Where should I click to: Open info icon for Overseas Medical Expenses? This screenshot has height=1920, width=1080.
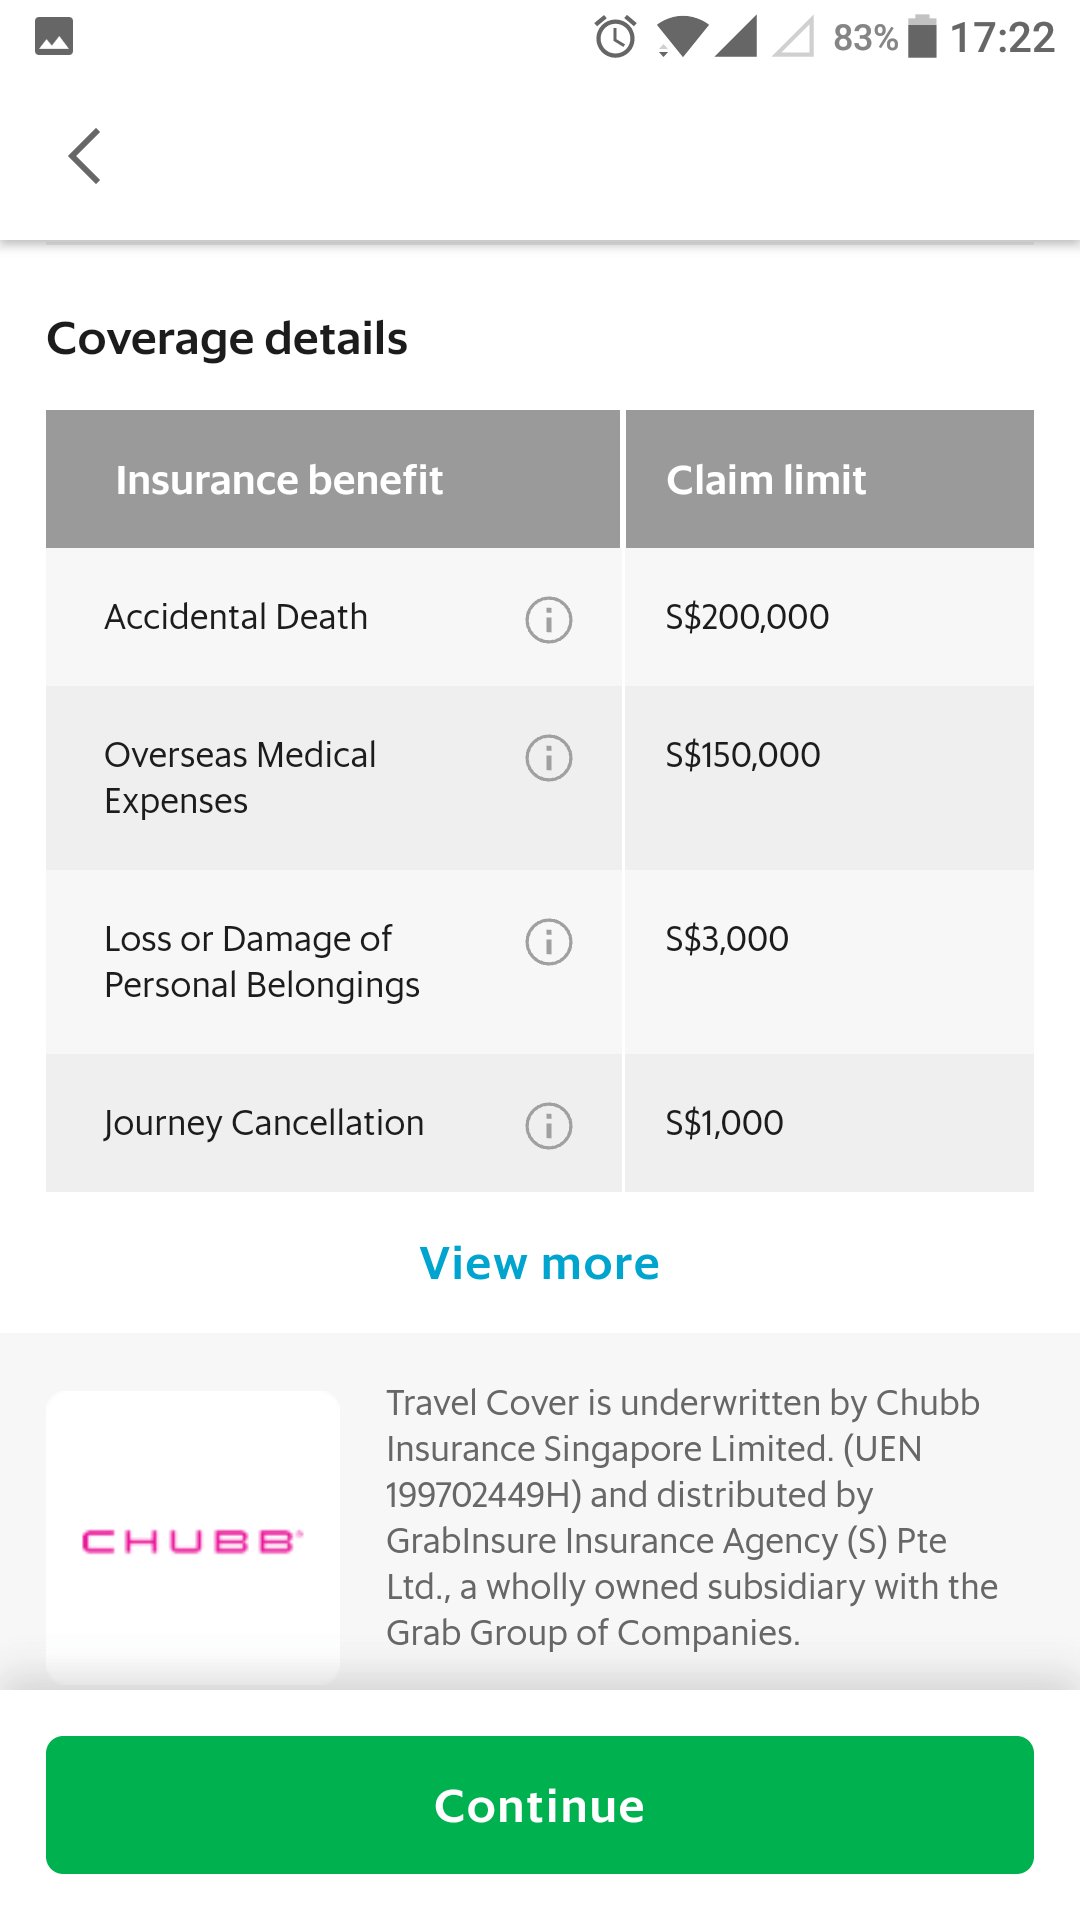point(549,757)
